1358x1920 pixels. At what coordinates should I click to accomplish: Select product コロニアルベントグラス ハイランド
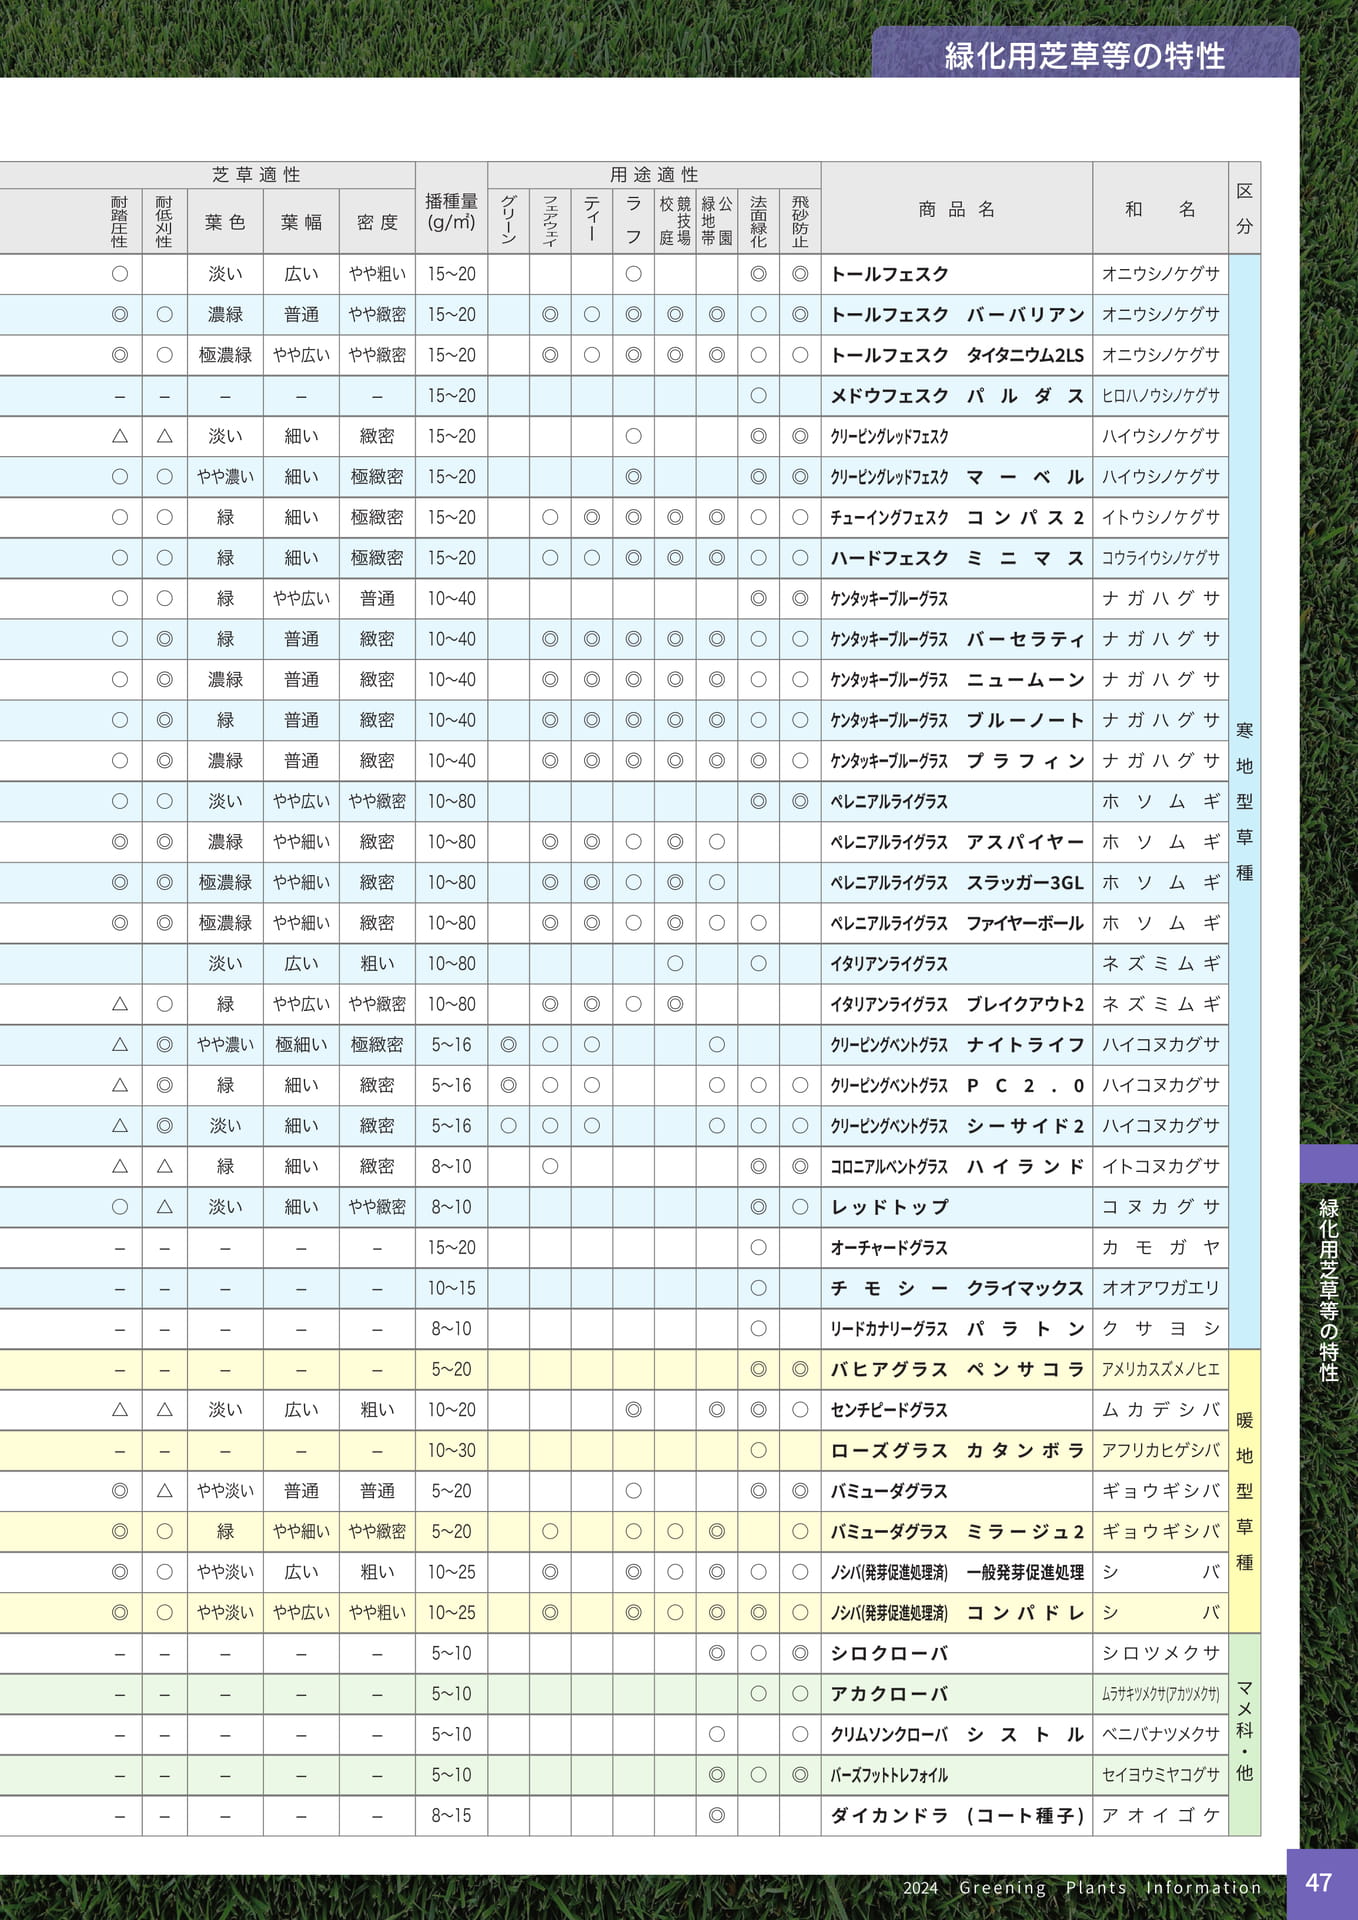(x=957, y=1167)
